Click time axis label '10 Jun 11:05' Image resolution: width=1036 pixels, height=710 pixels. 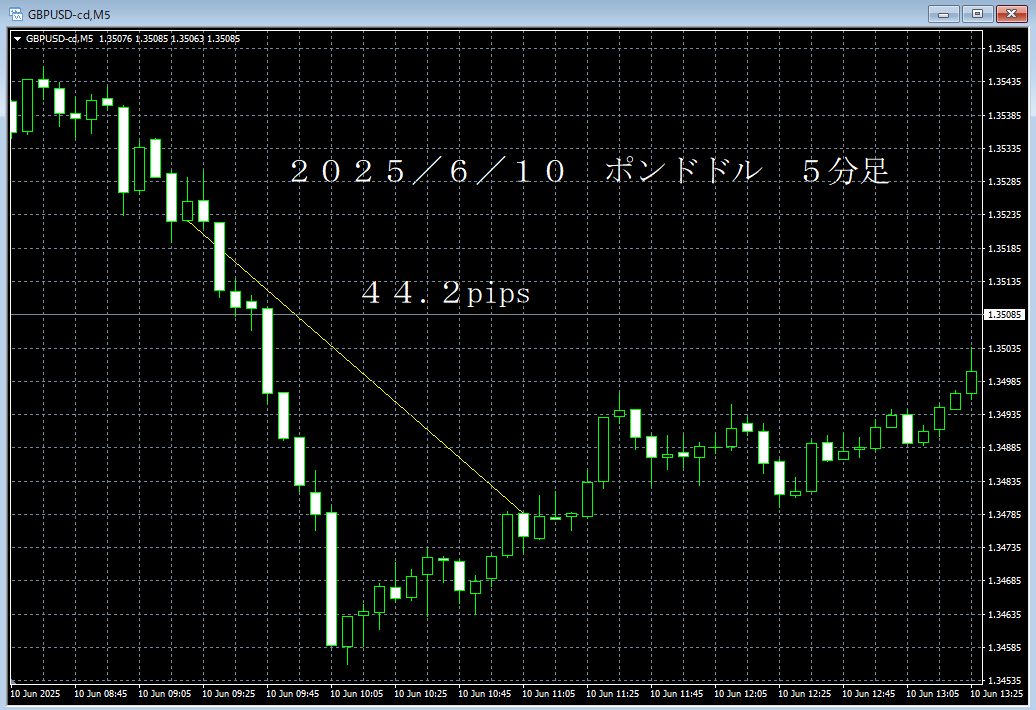click(548, 694)
